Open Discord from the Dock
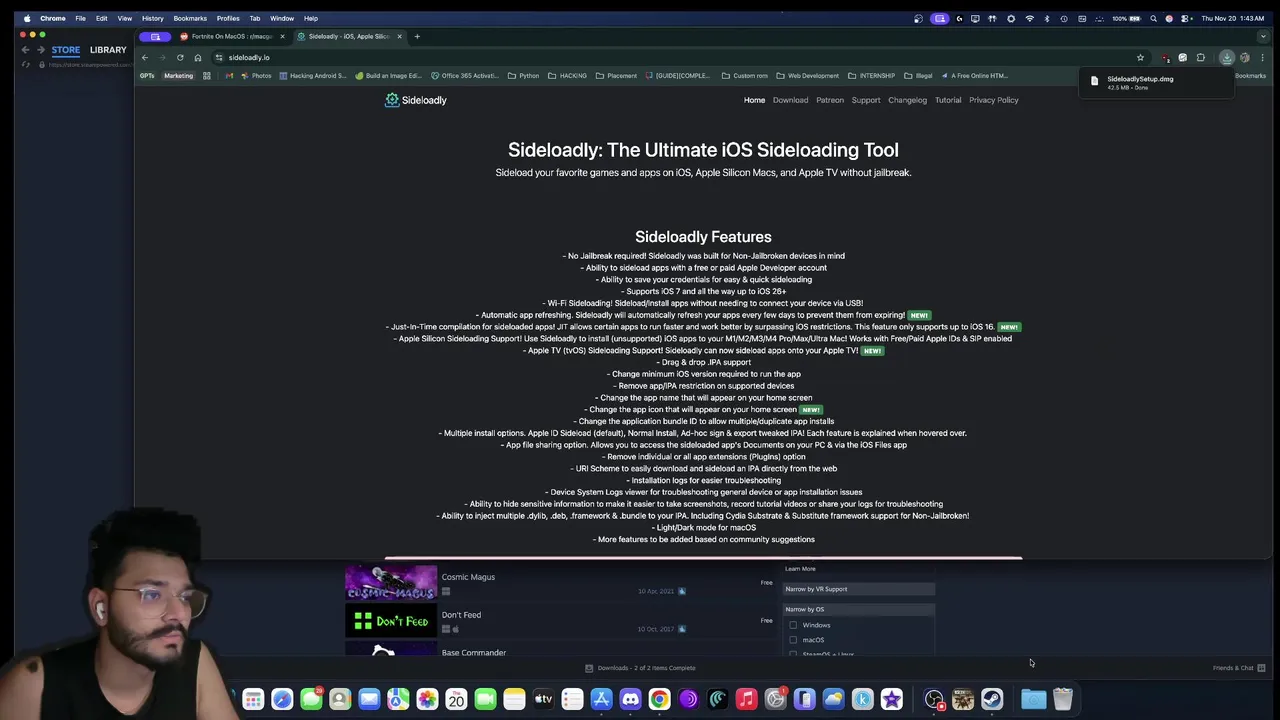1280x720 pixels. [630, 700]
